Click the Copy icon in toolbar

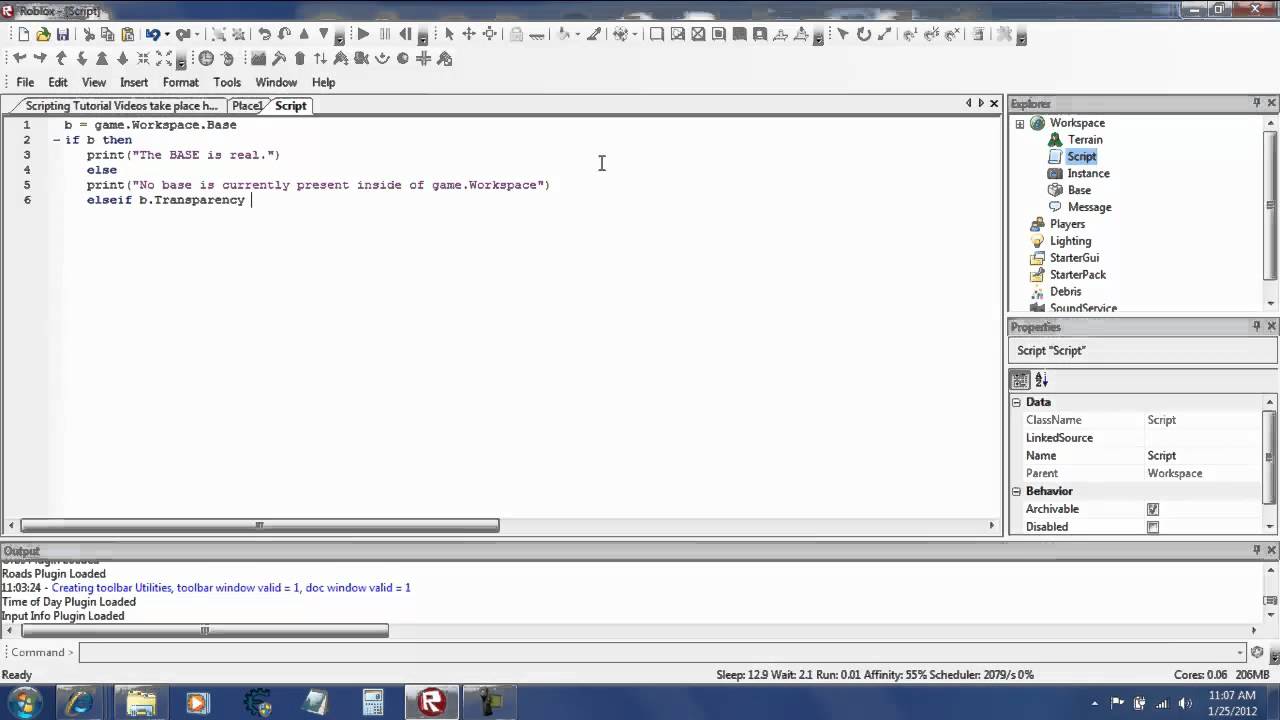pyautogui.click(x=108, y=34)
